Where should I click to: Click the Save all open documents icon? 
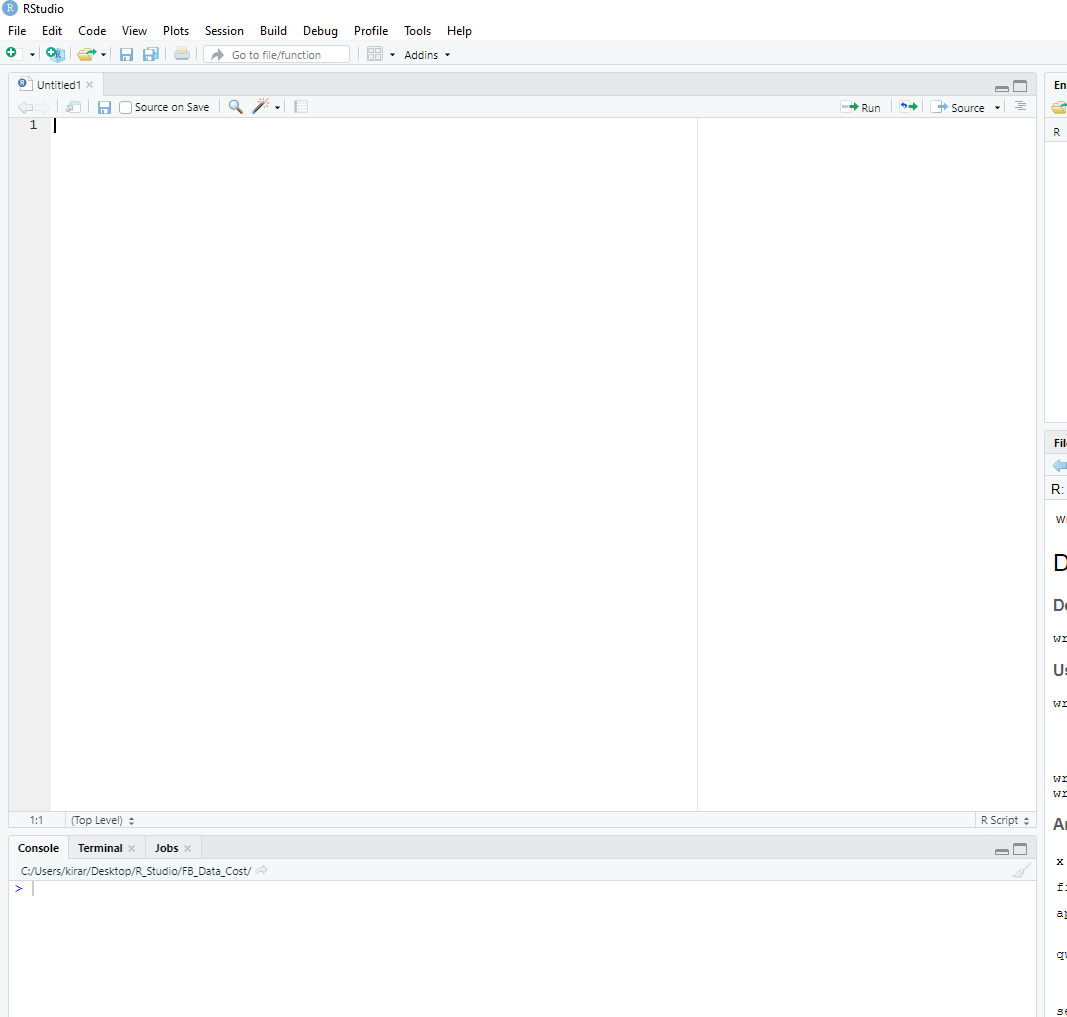[151, 54]
